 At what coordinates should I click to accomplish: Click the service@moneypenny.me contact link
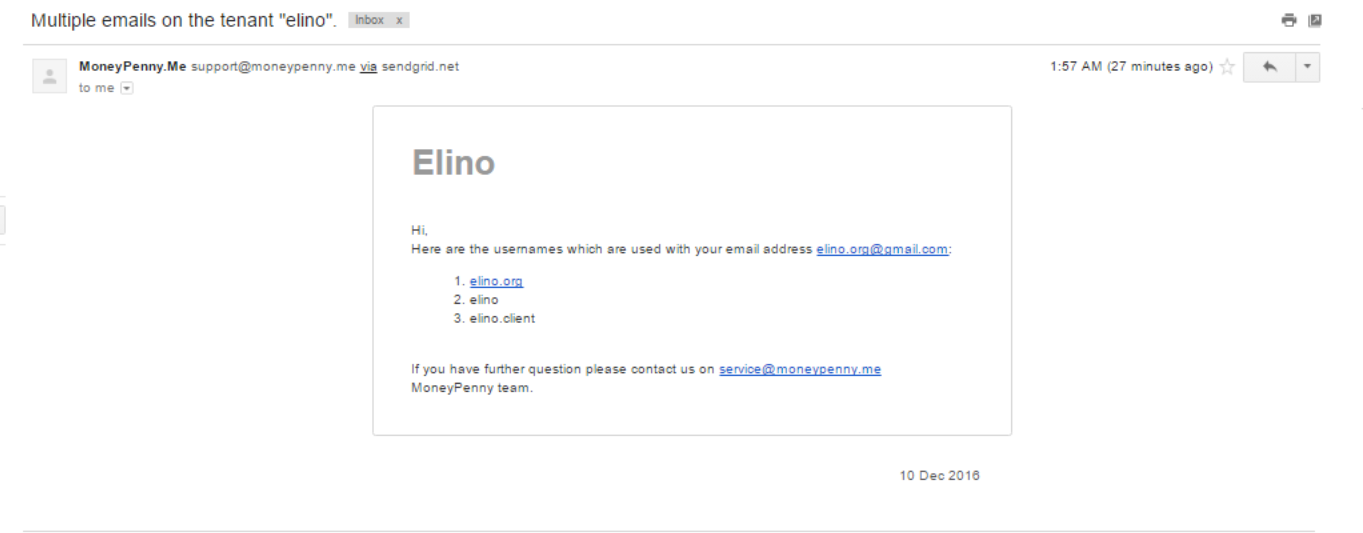800,369
